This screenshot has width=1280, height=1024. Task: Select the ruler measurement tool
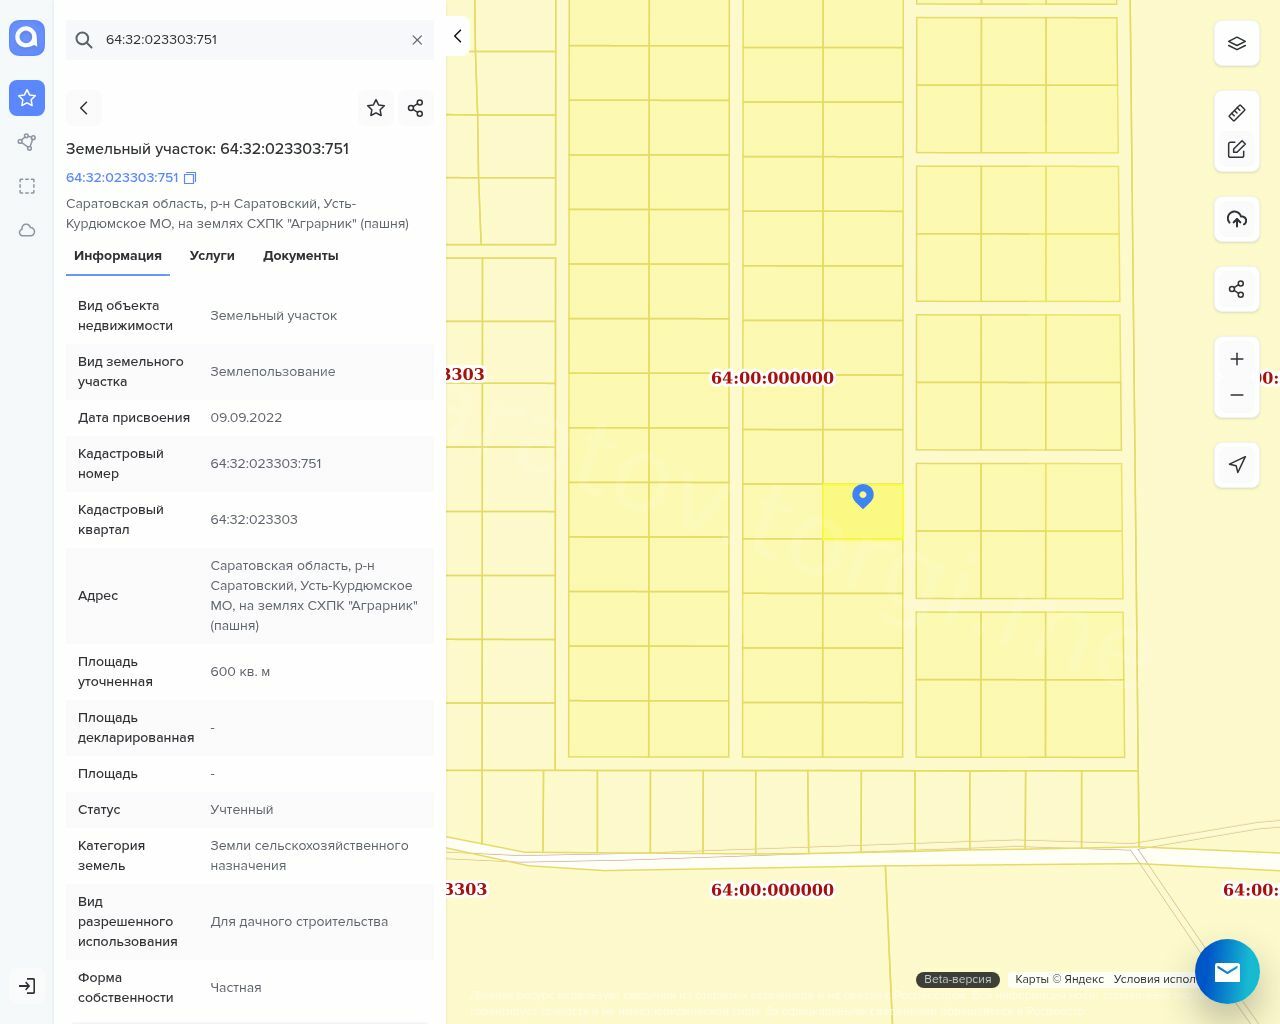(x=1237, y=113)
